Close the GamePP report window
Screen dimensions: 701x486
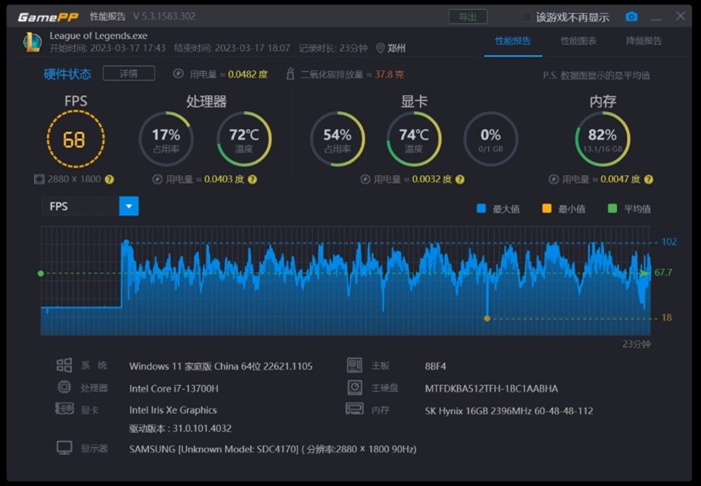coord(680,16)
